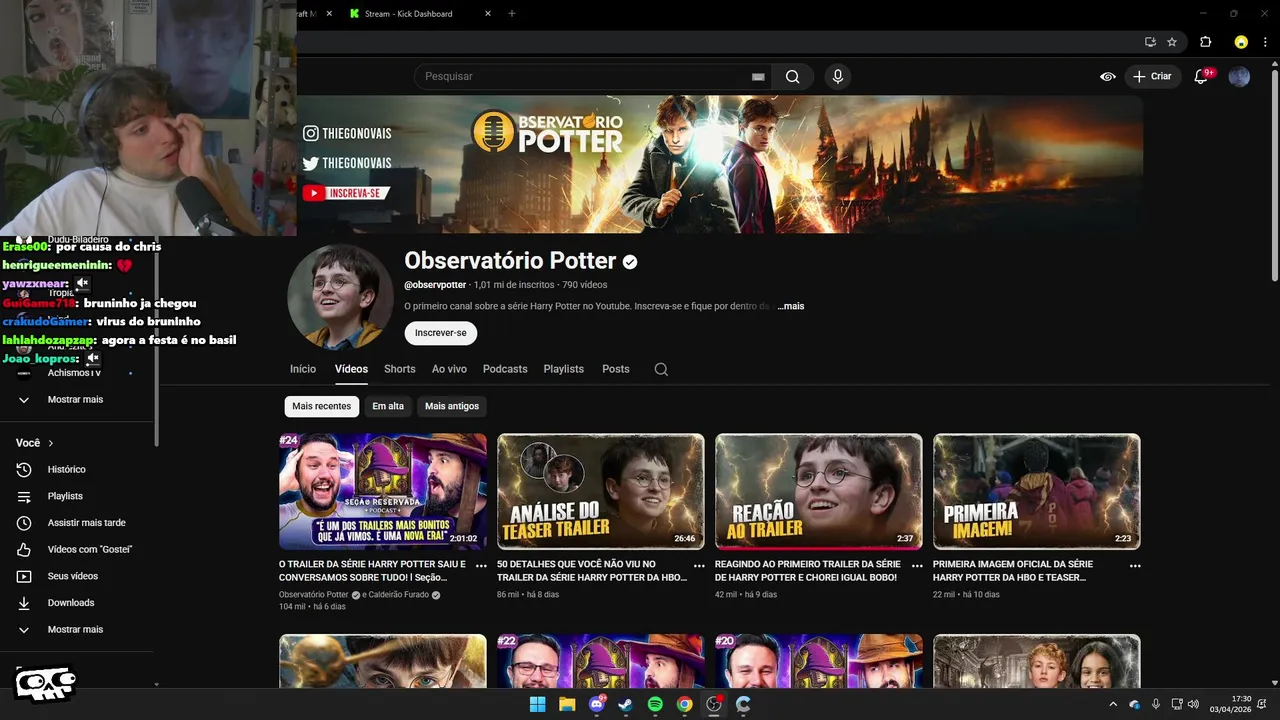
Task: Open Chrome extensions puzzle icon
Action: point(1205,42)
